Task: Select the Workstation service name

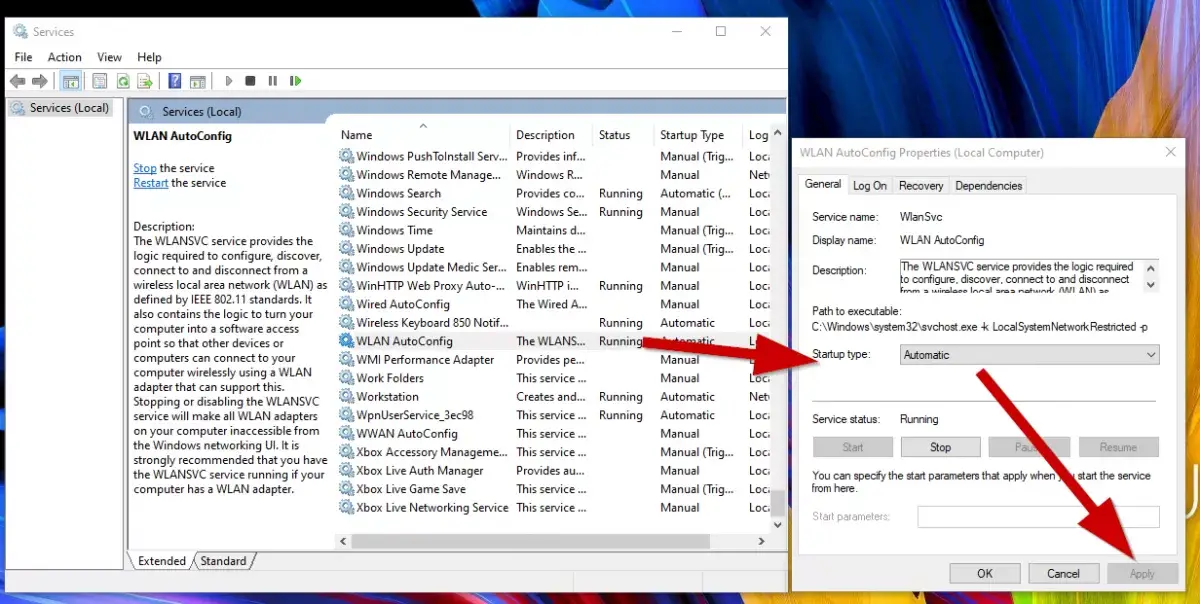Action: (x=387, y=397)
